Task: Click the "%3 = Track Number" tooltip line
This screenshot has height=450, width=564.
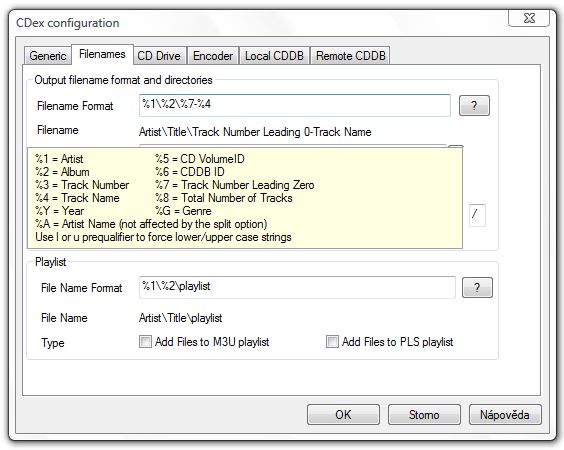Action: click(x=82, y=185)
